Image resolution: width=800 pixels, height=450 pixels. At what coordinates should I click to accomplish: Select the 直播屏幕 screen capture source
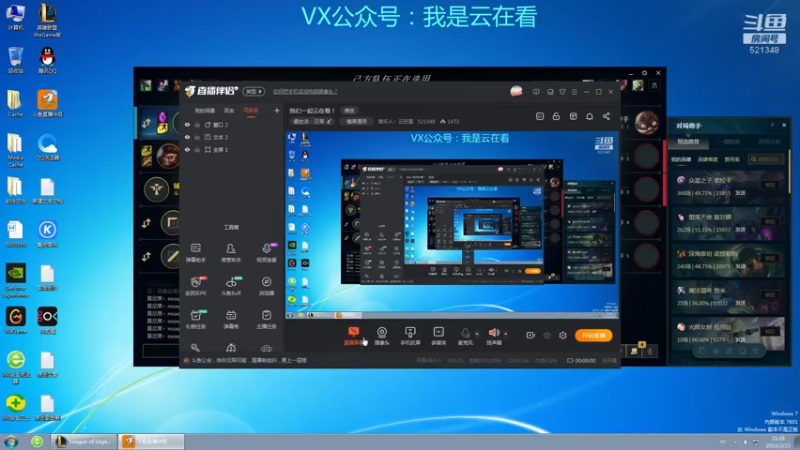pyautogui.click(x=353, y=336)
